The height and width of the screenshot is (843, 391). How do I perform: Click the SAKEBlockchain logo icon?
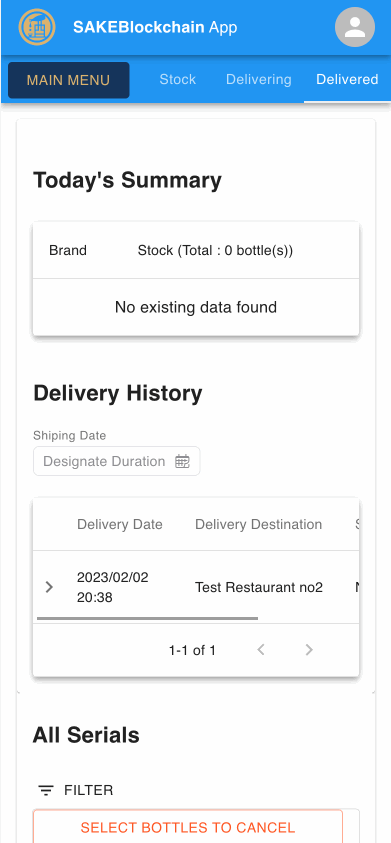pyautogui.click(x=37, y=27)
